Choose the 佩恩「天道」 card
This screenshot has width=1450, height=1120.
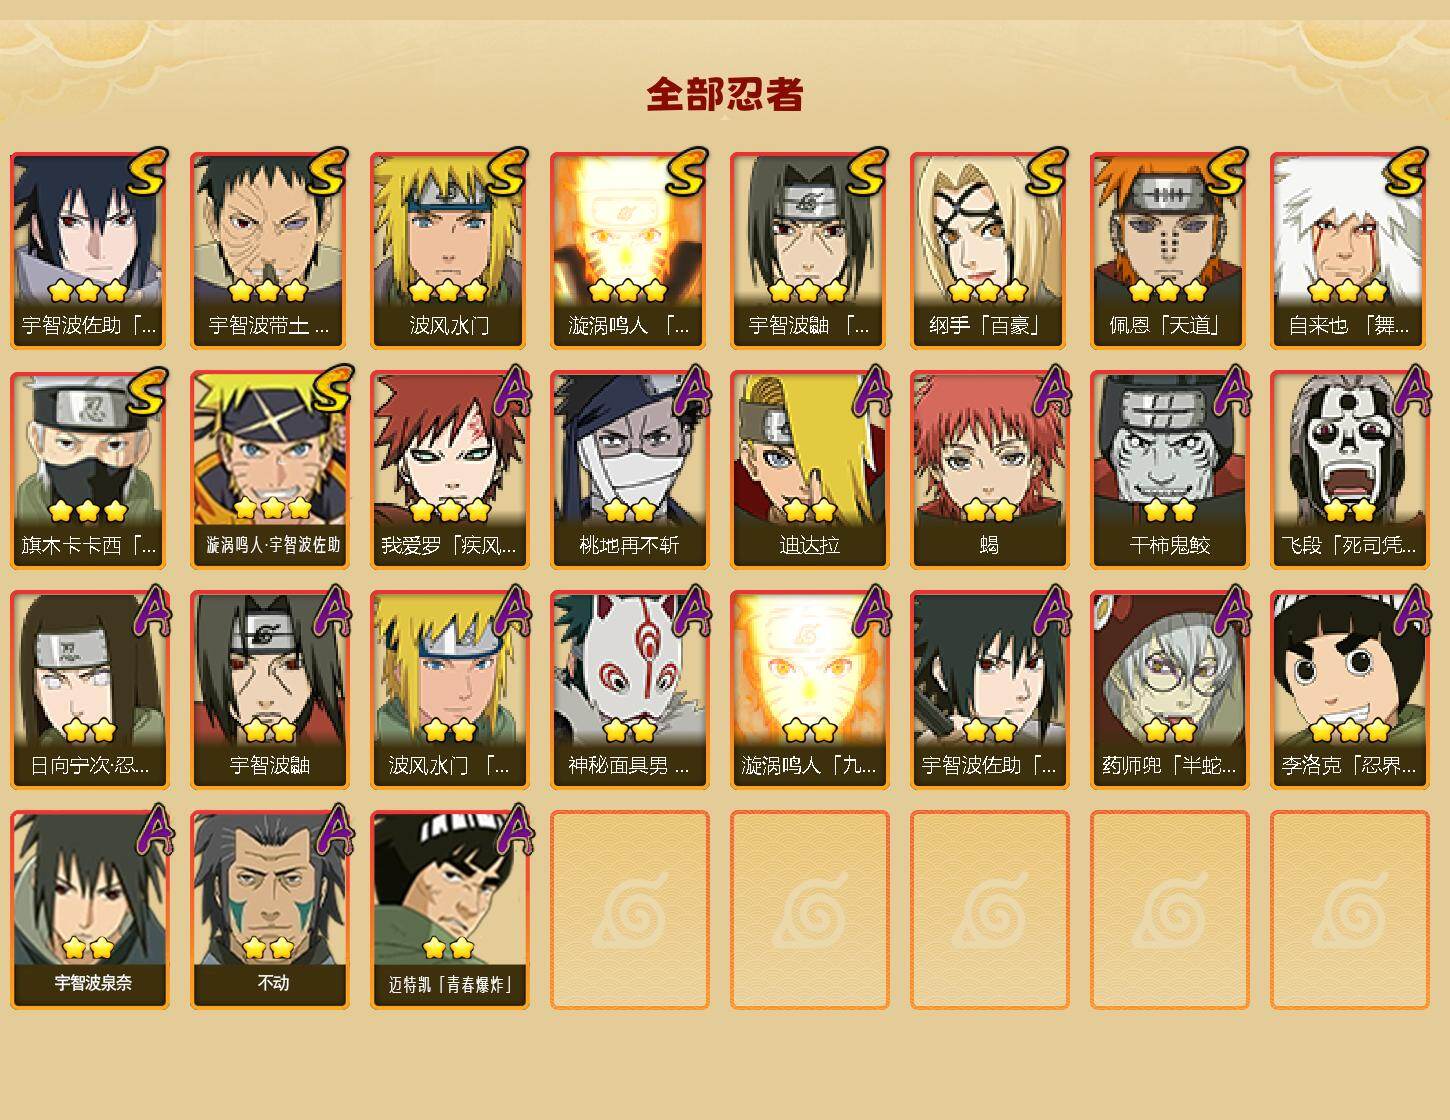coord(1170,250)
